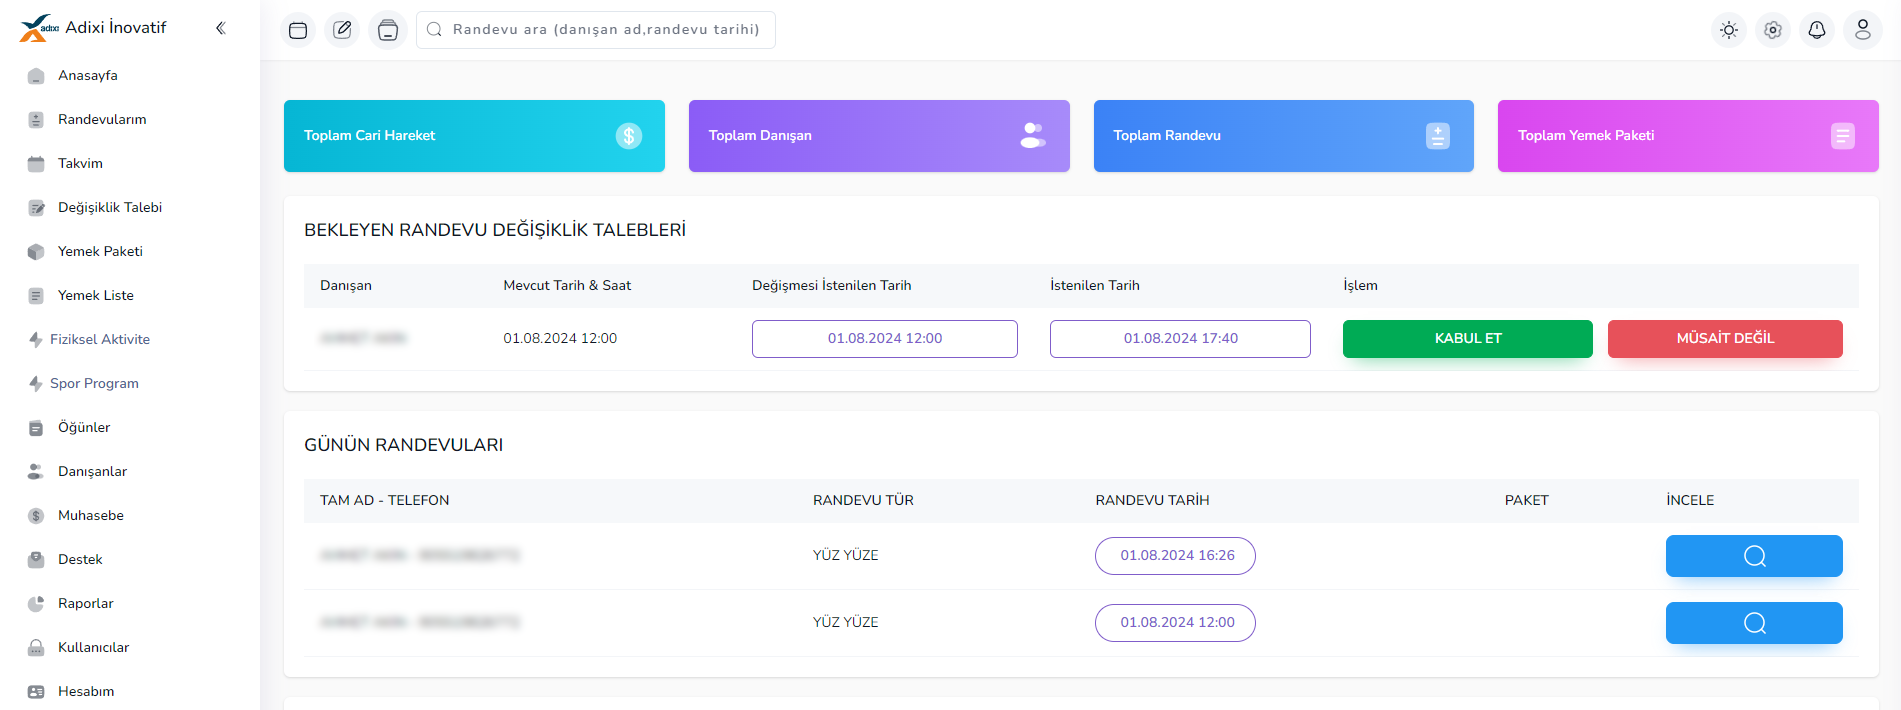Open user profile icon
This screenshot has height=710, width=1901.
click(1862, 30)
